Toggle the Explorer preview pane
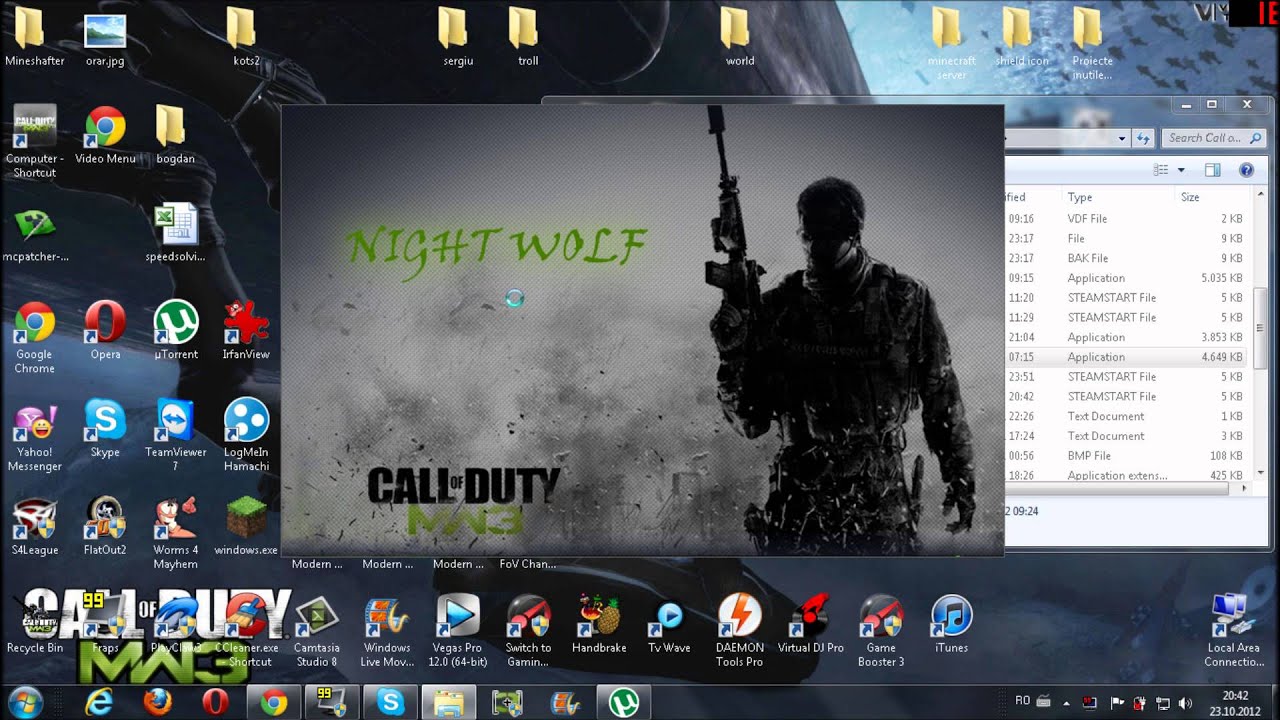Image resolution: width=1280 pixels, height=720 pixels. pos(1213,170)
